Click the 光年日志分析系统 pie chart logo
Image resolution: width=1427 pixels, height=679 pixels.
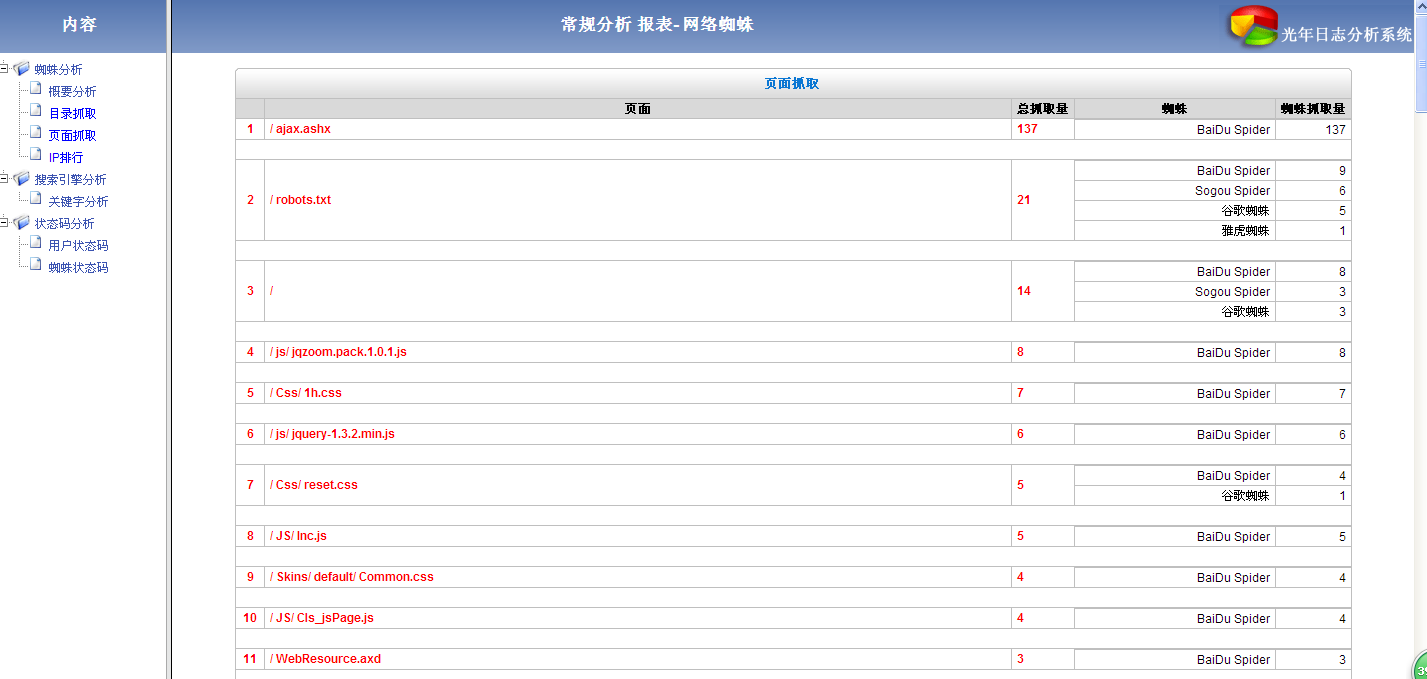click(1253, 26)
